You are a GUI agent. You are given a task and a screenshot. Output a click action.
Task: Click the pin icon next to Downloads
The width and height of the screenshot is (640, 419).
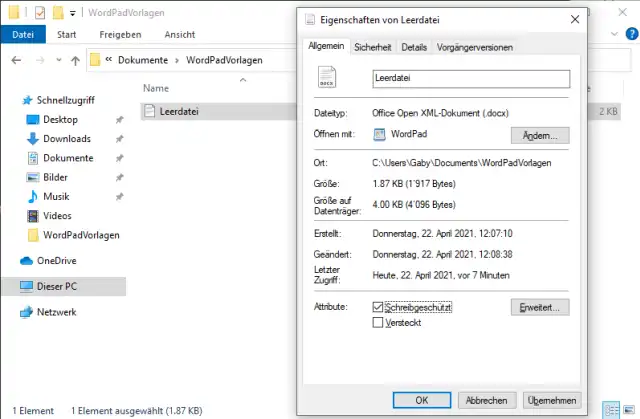click(119, 139)
